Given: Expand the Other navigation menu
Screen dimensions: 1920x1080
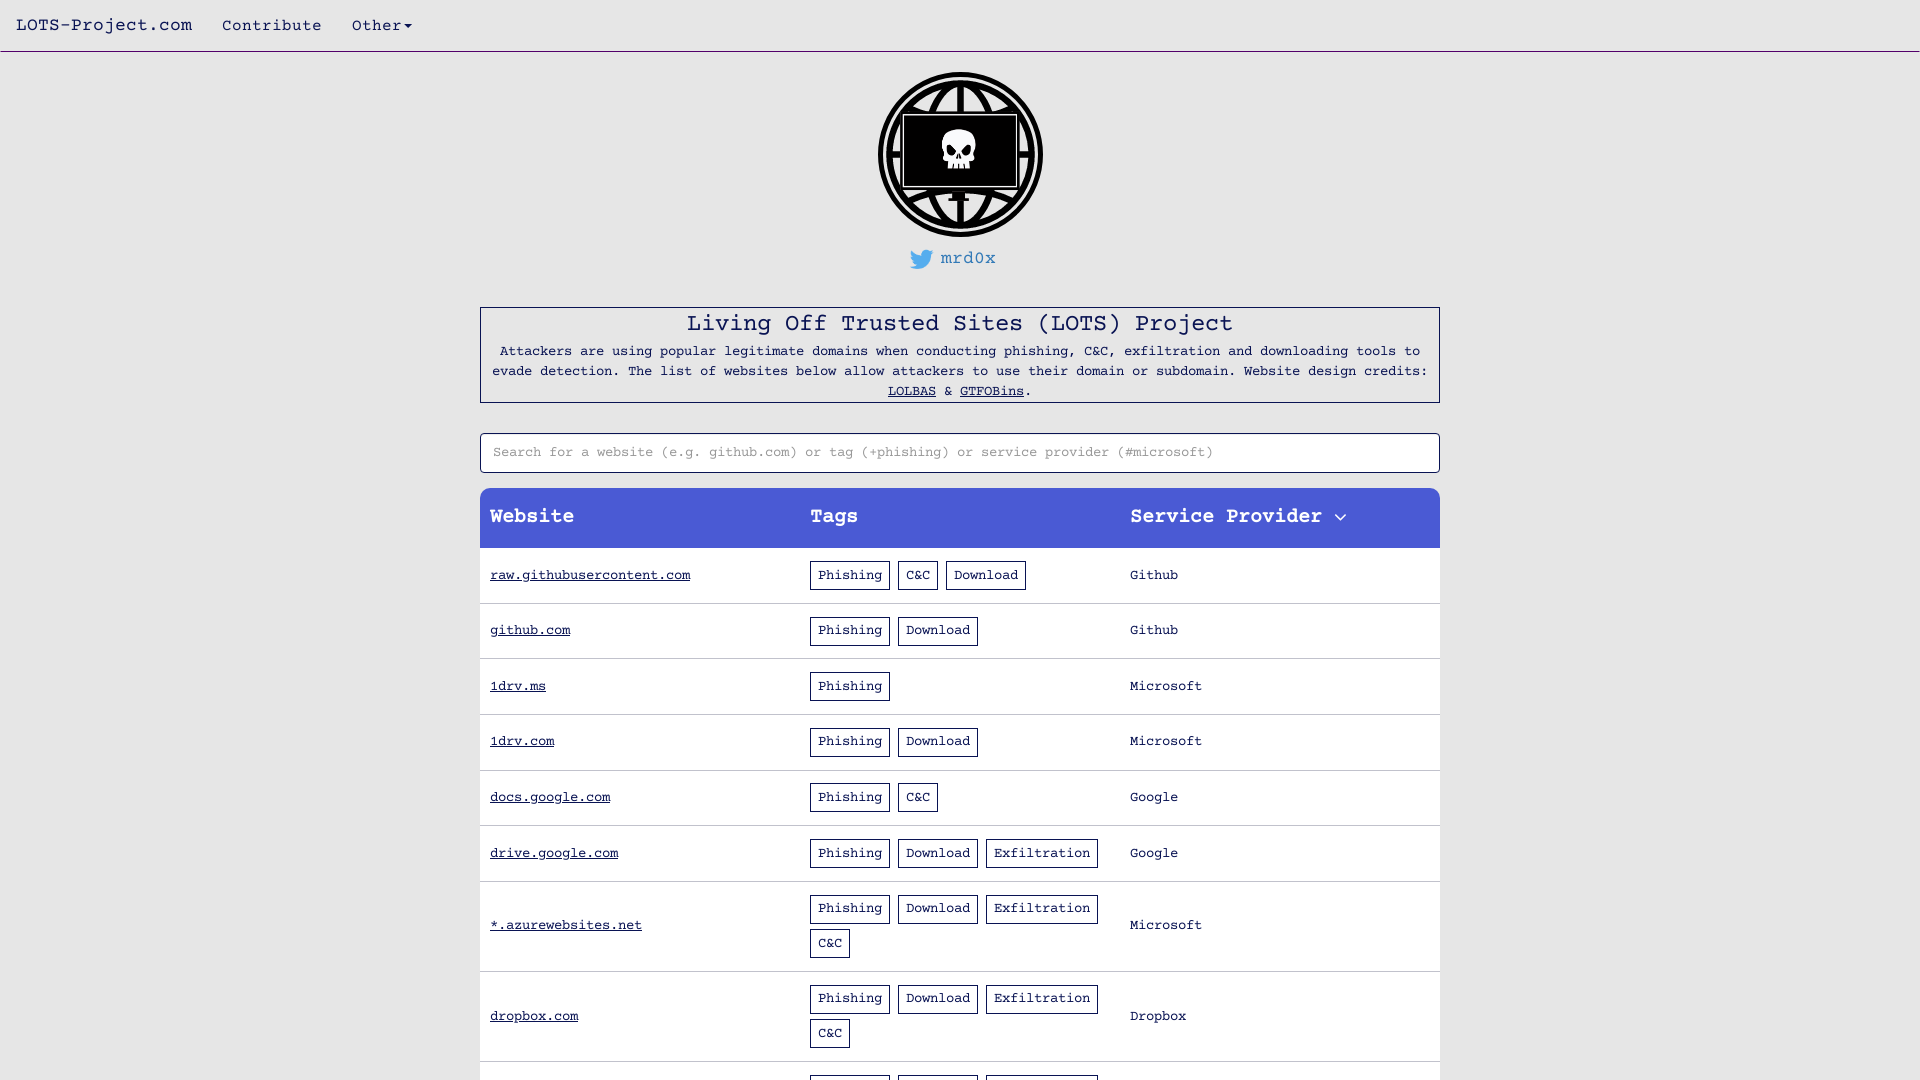Looking at the screenshot, I should [x=381, y=25].
